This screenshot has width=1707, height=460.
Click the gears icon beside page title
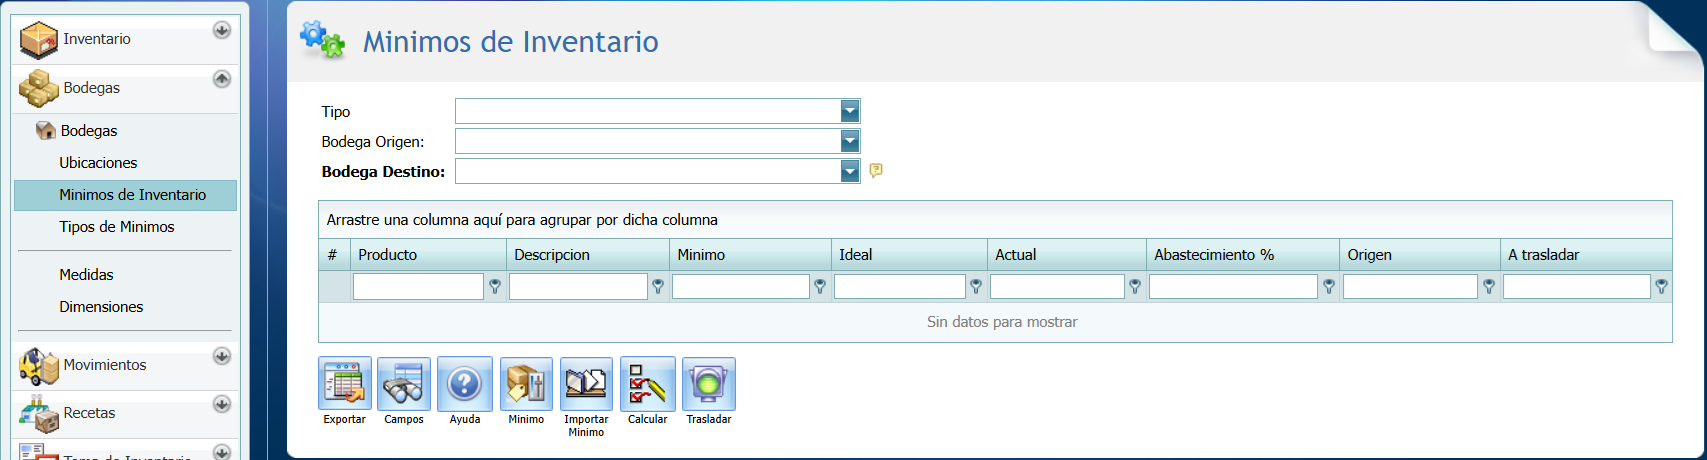pyautogui.click(x=322, y=39)
